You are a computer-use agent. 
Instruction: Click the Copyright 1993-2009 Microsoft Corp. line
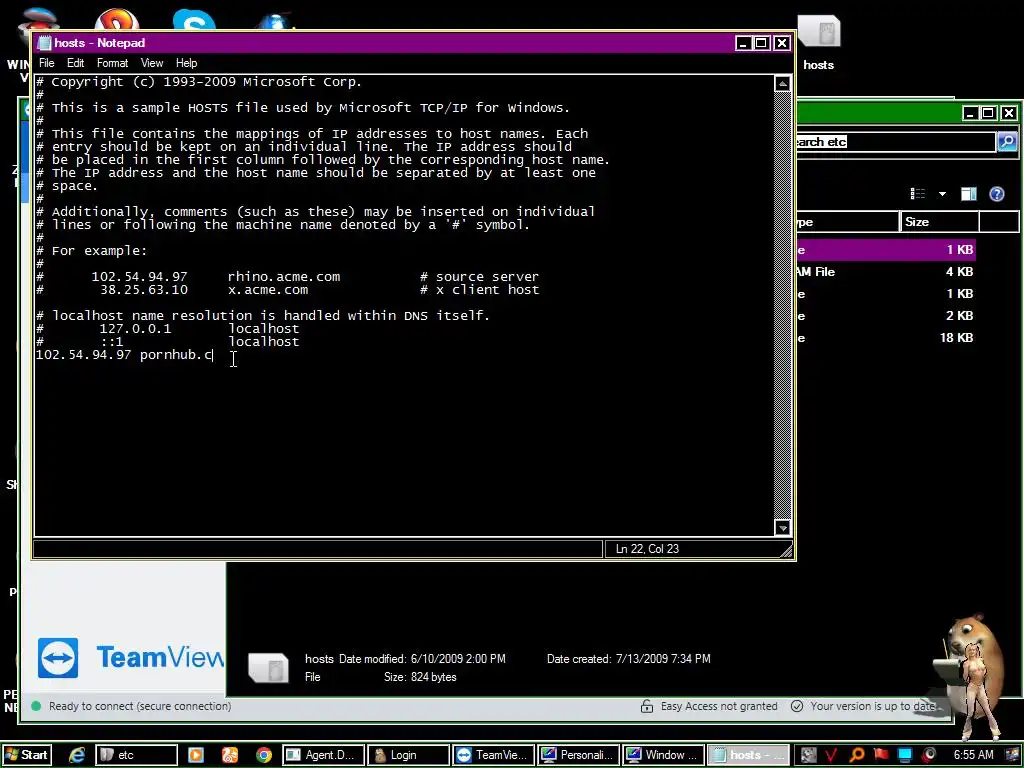click(x=199, y=82)
